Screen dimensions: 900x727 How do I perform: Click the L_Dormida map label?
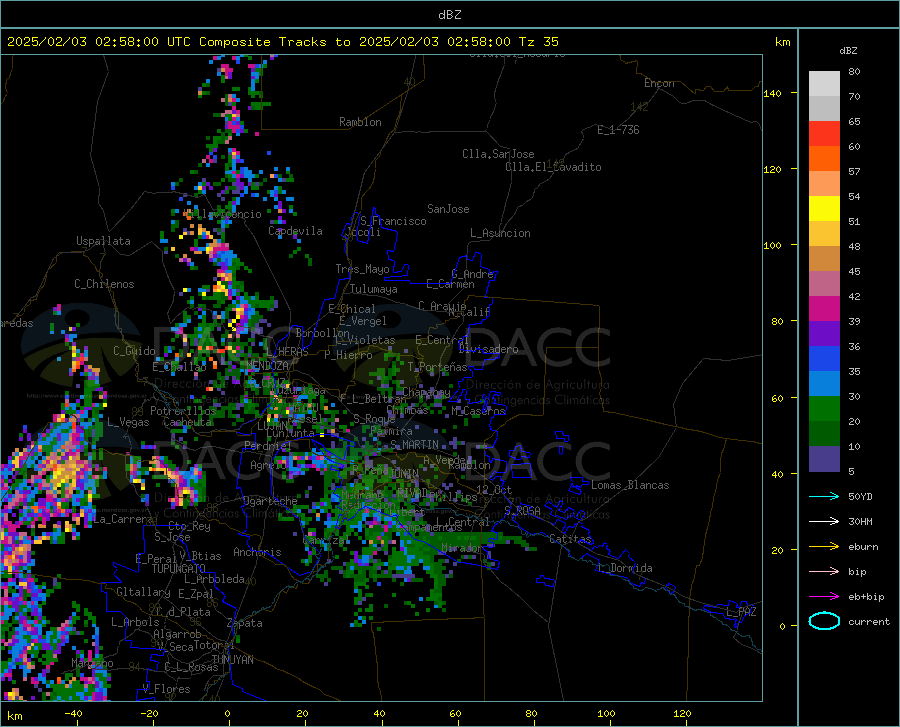click(625, 568)
